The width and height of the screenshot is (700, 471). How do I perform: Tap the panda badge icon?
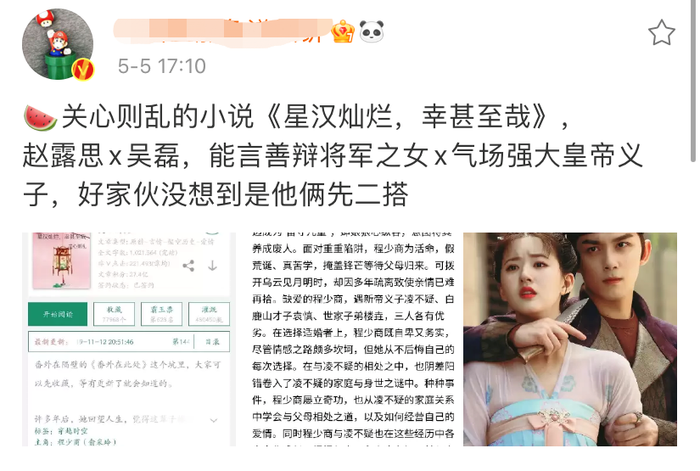point(371,32)
